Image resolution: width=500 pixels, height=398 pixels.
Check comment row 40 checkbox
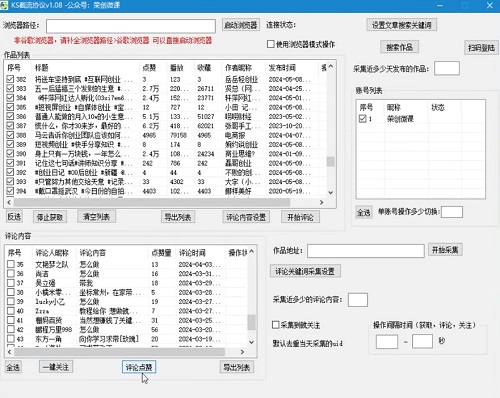(x=11, y=311)
